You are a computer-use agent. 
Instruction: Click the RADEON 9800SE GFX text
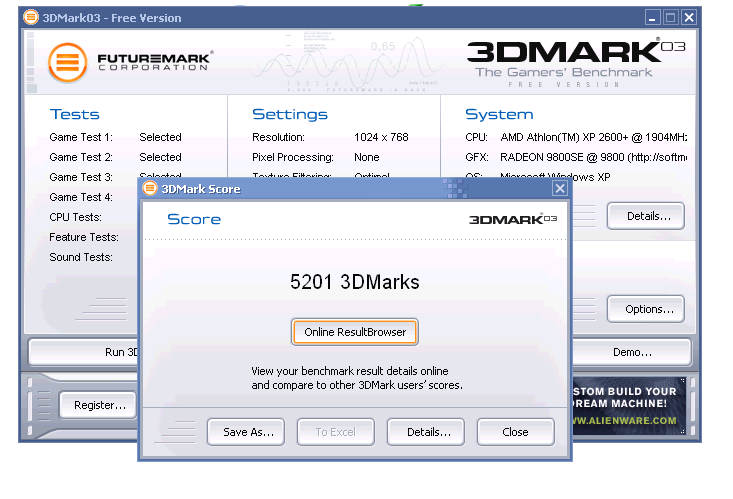(594, 157)
